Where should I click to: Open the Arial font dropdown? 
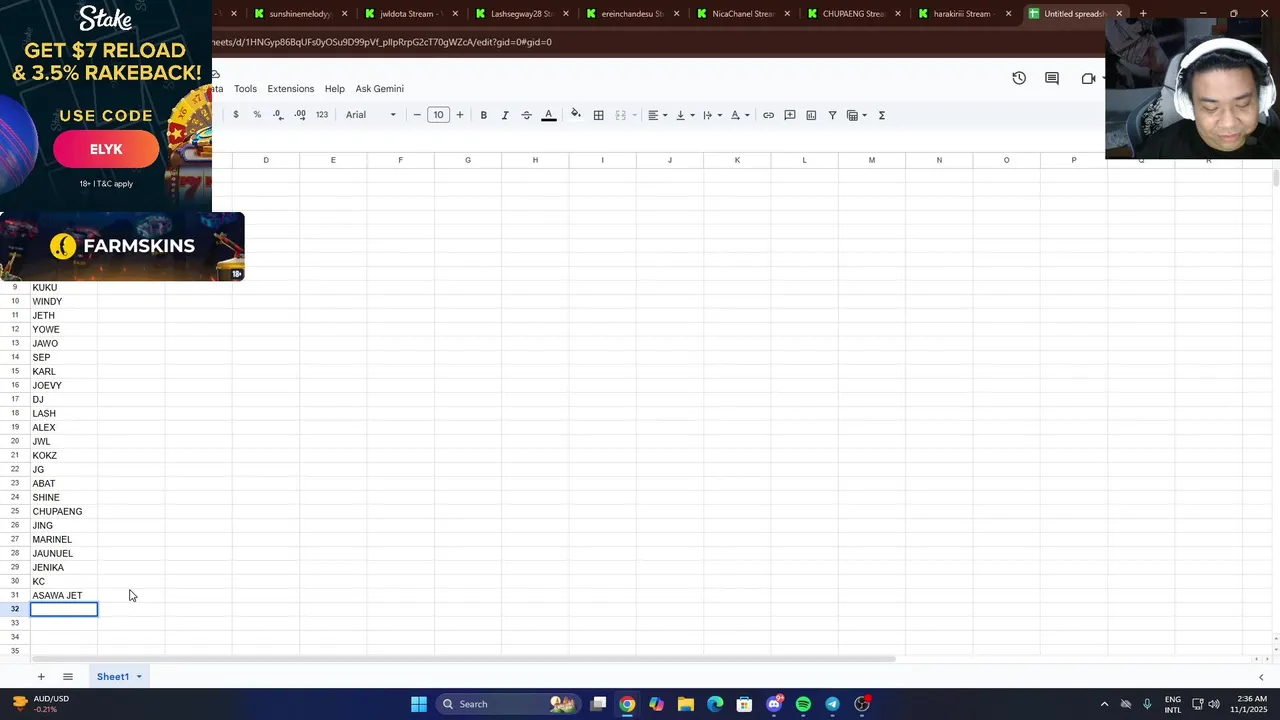point(371,115)
